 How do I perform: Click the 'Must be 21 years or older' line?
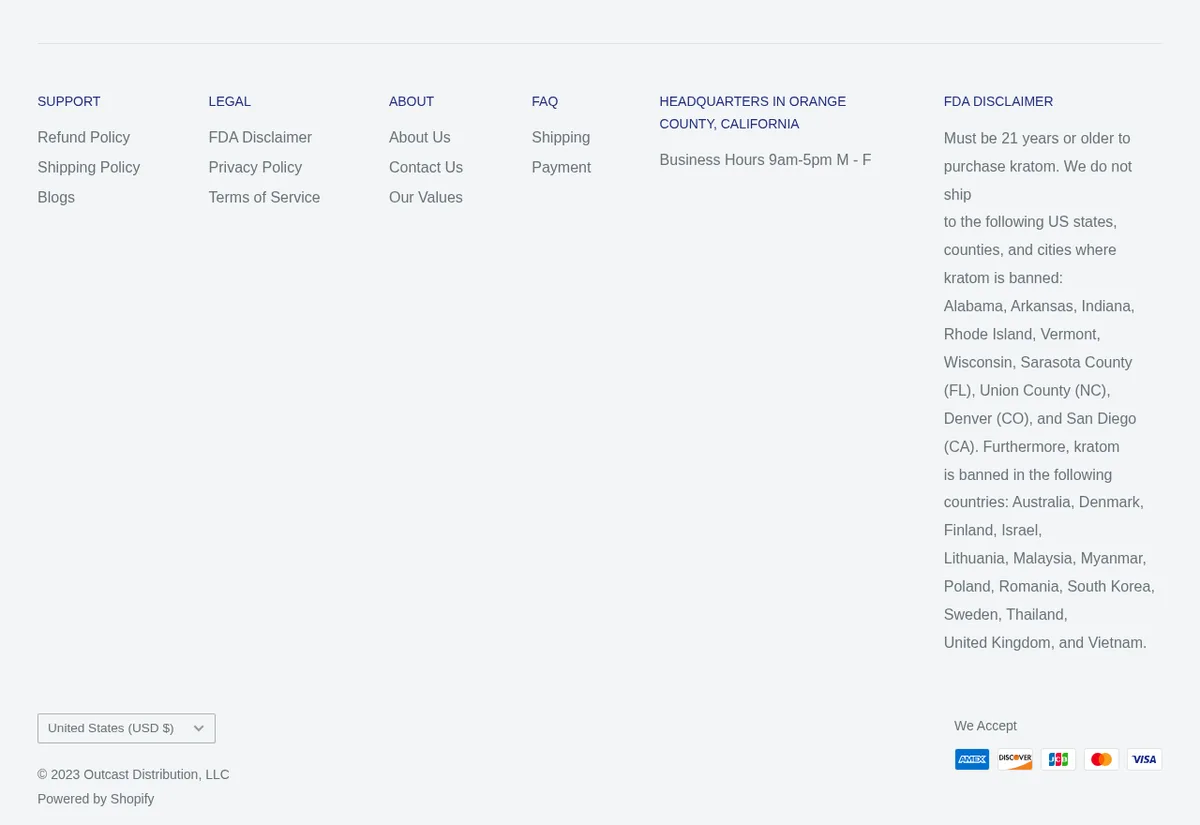(1037, 138)
